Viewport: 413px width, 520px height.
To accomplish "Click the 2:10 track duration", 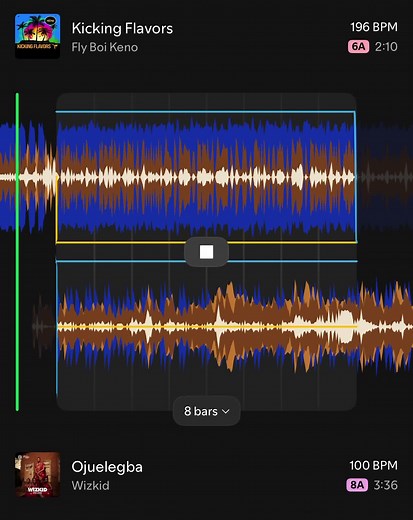I will click(386, 47).
